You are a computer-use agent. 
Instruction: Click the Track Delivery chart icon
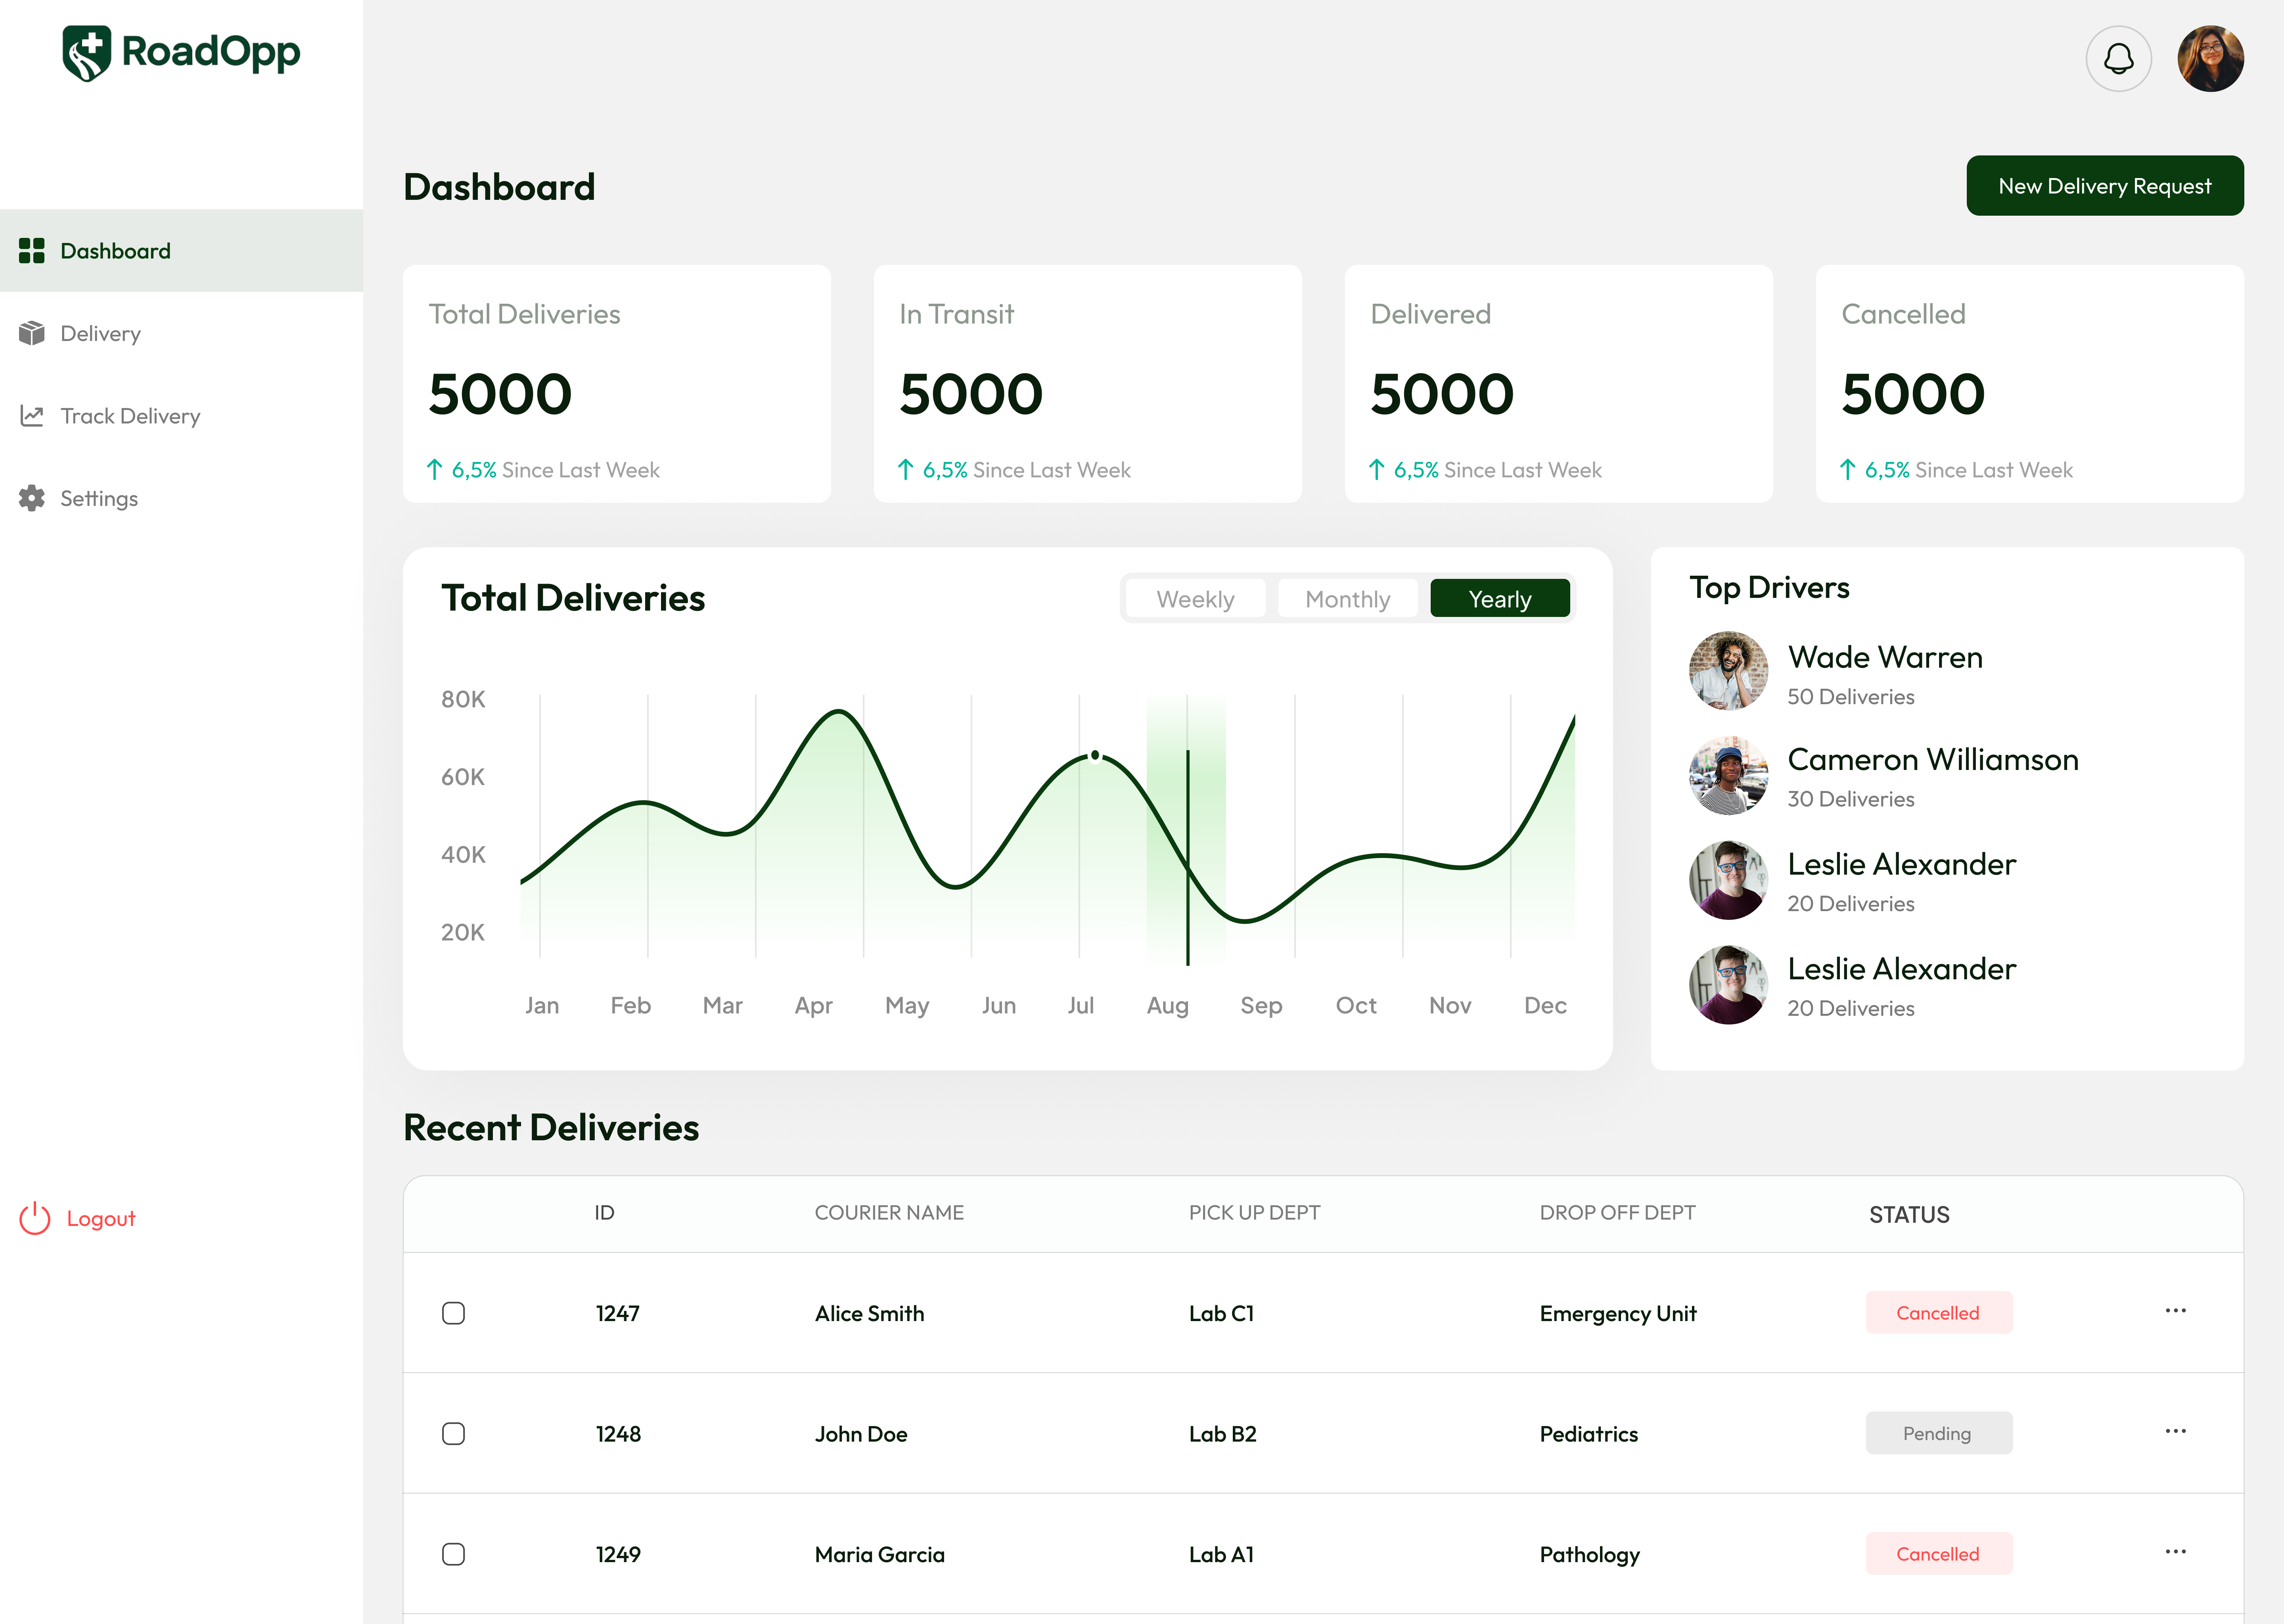(x=32, y=416)
